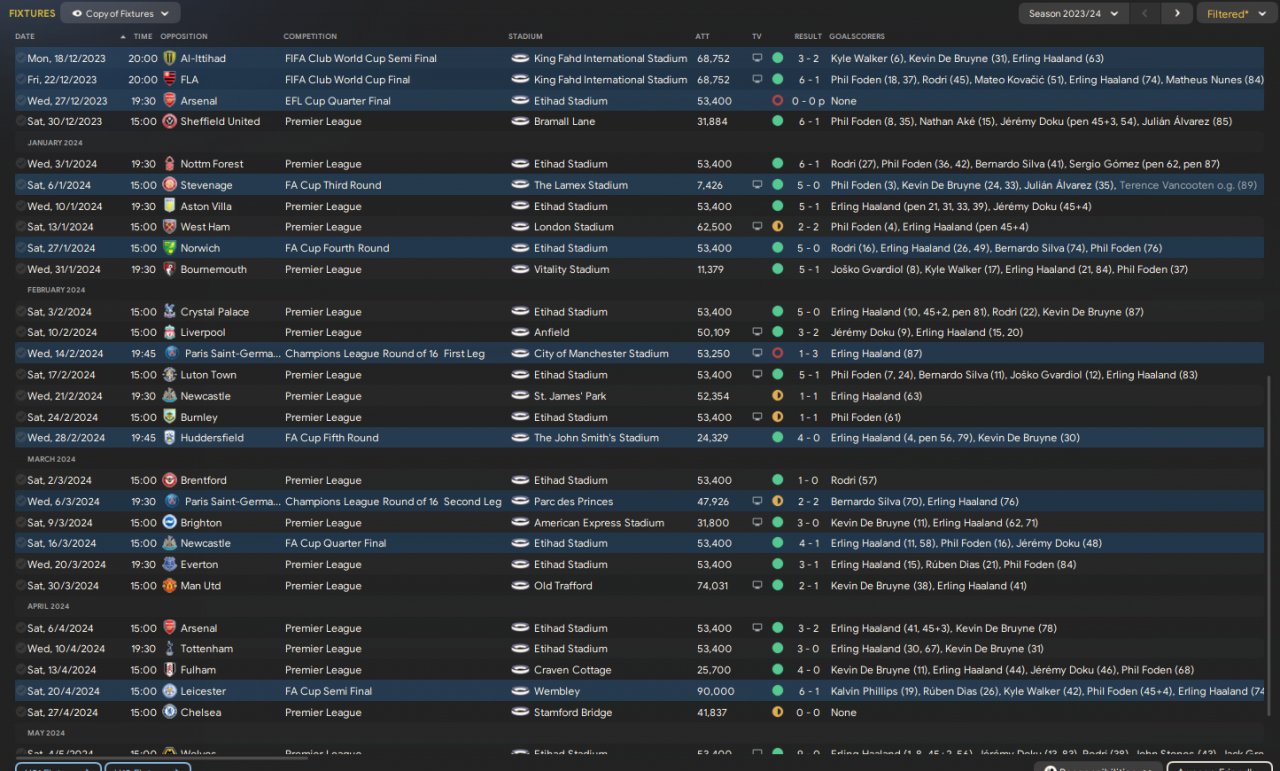1280x771 pixels.
Task: Open the Parc des Princes stadium link
Action: tap(573, 502)
